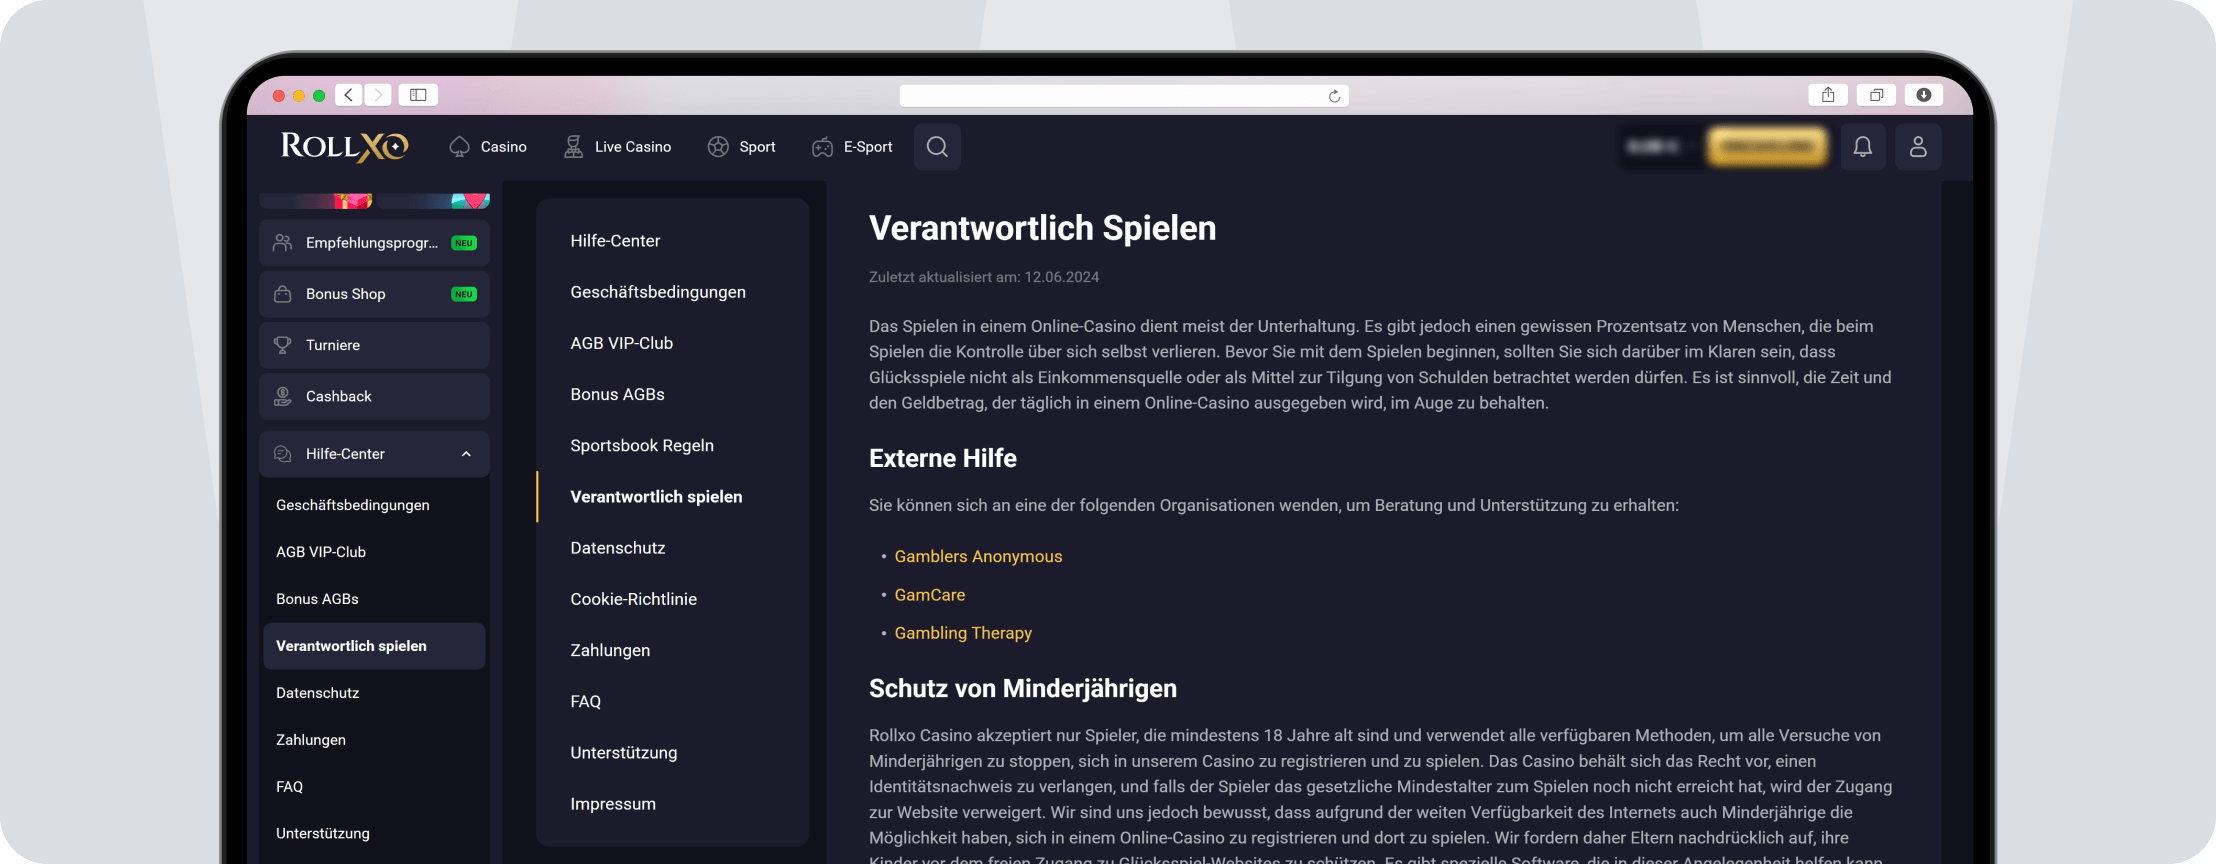The width and height of the screenshot is (2216, 864).
Task: Select FAQ in left sidebar submenu
Action: tap(289, 787)
